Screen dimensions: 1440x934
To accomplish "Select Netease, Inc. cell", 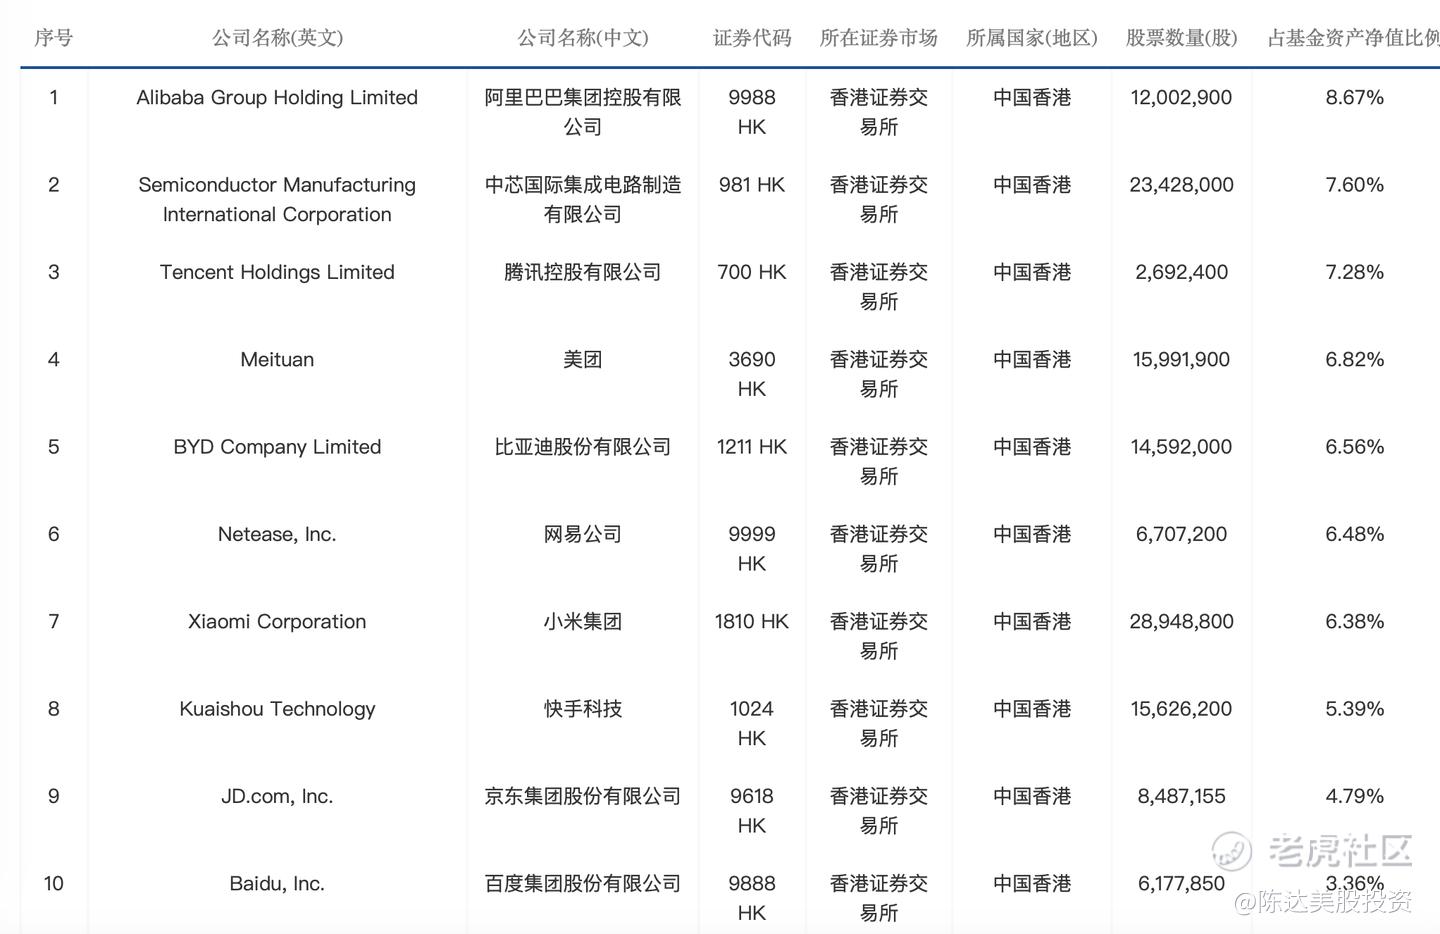I will 277,534.
